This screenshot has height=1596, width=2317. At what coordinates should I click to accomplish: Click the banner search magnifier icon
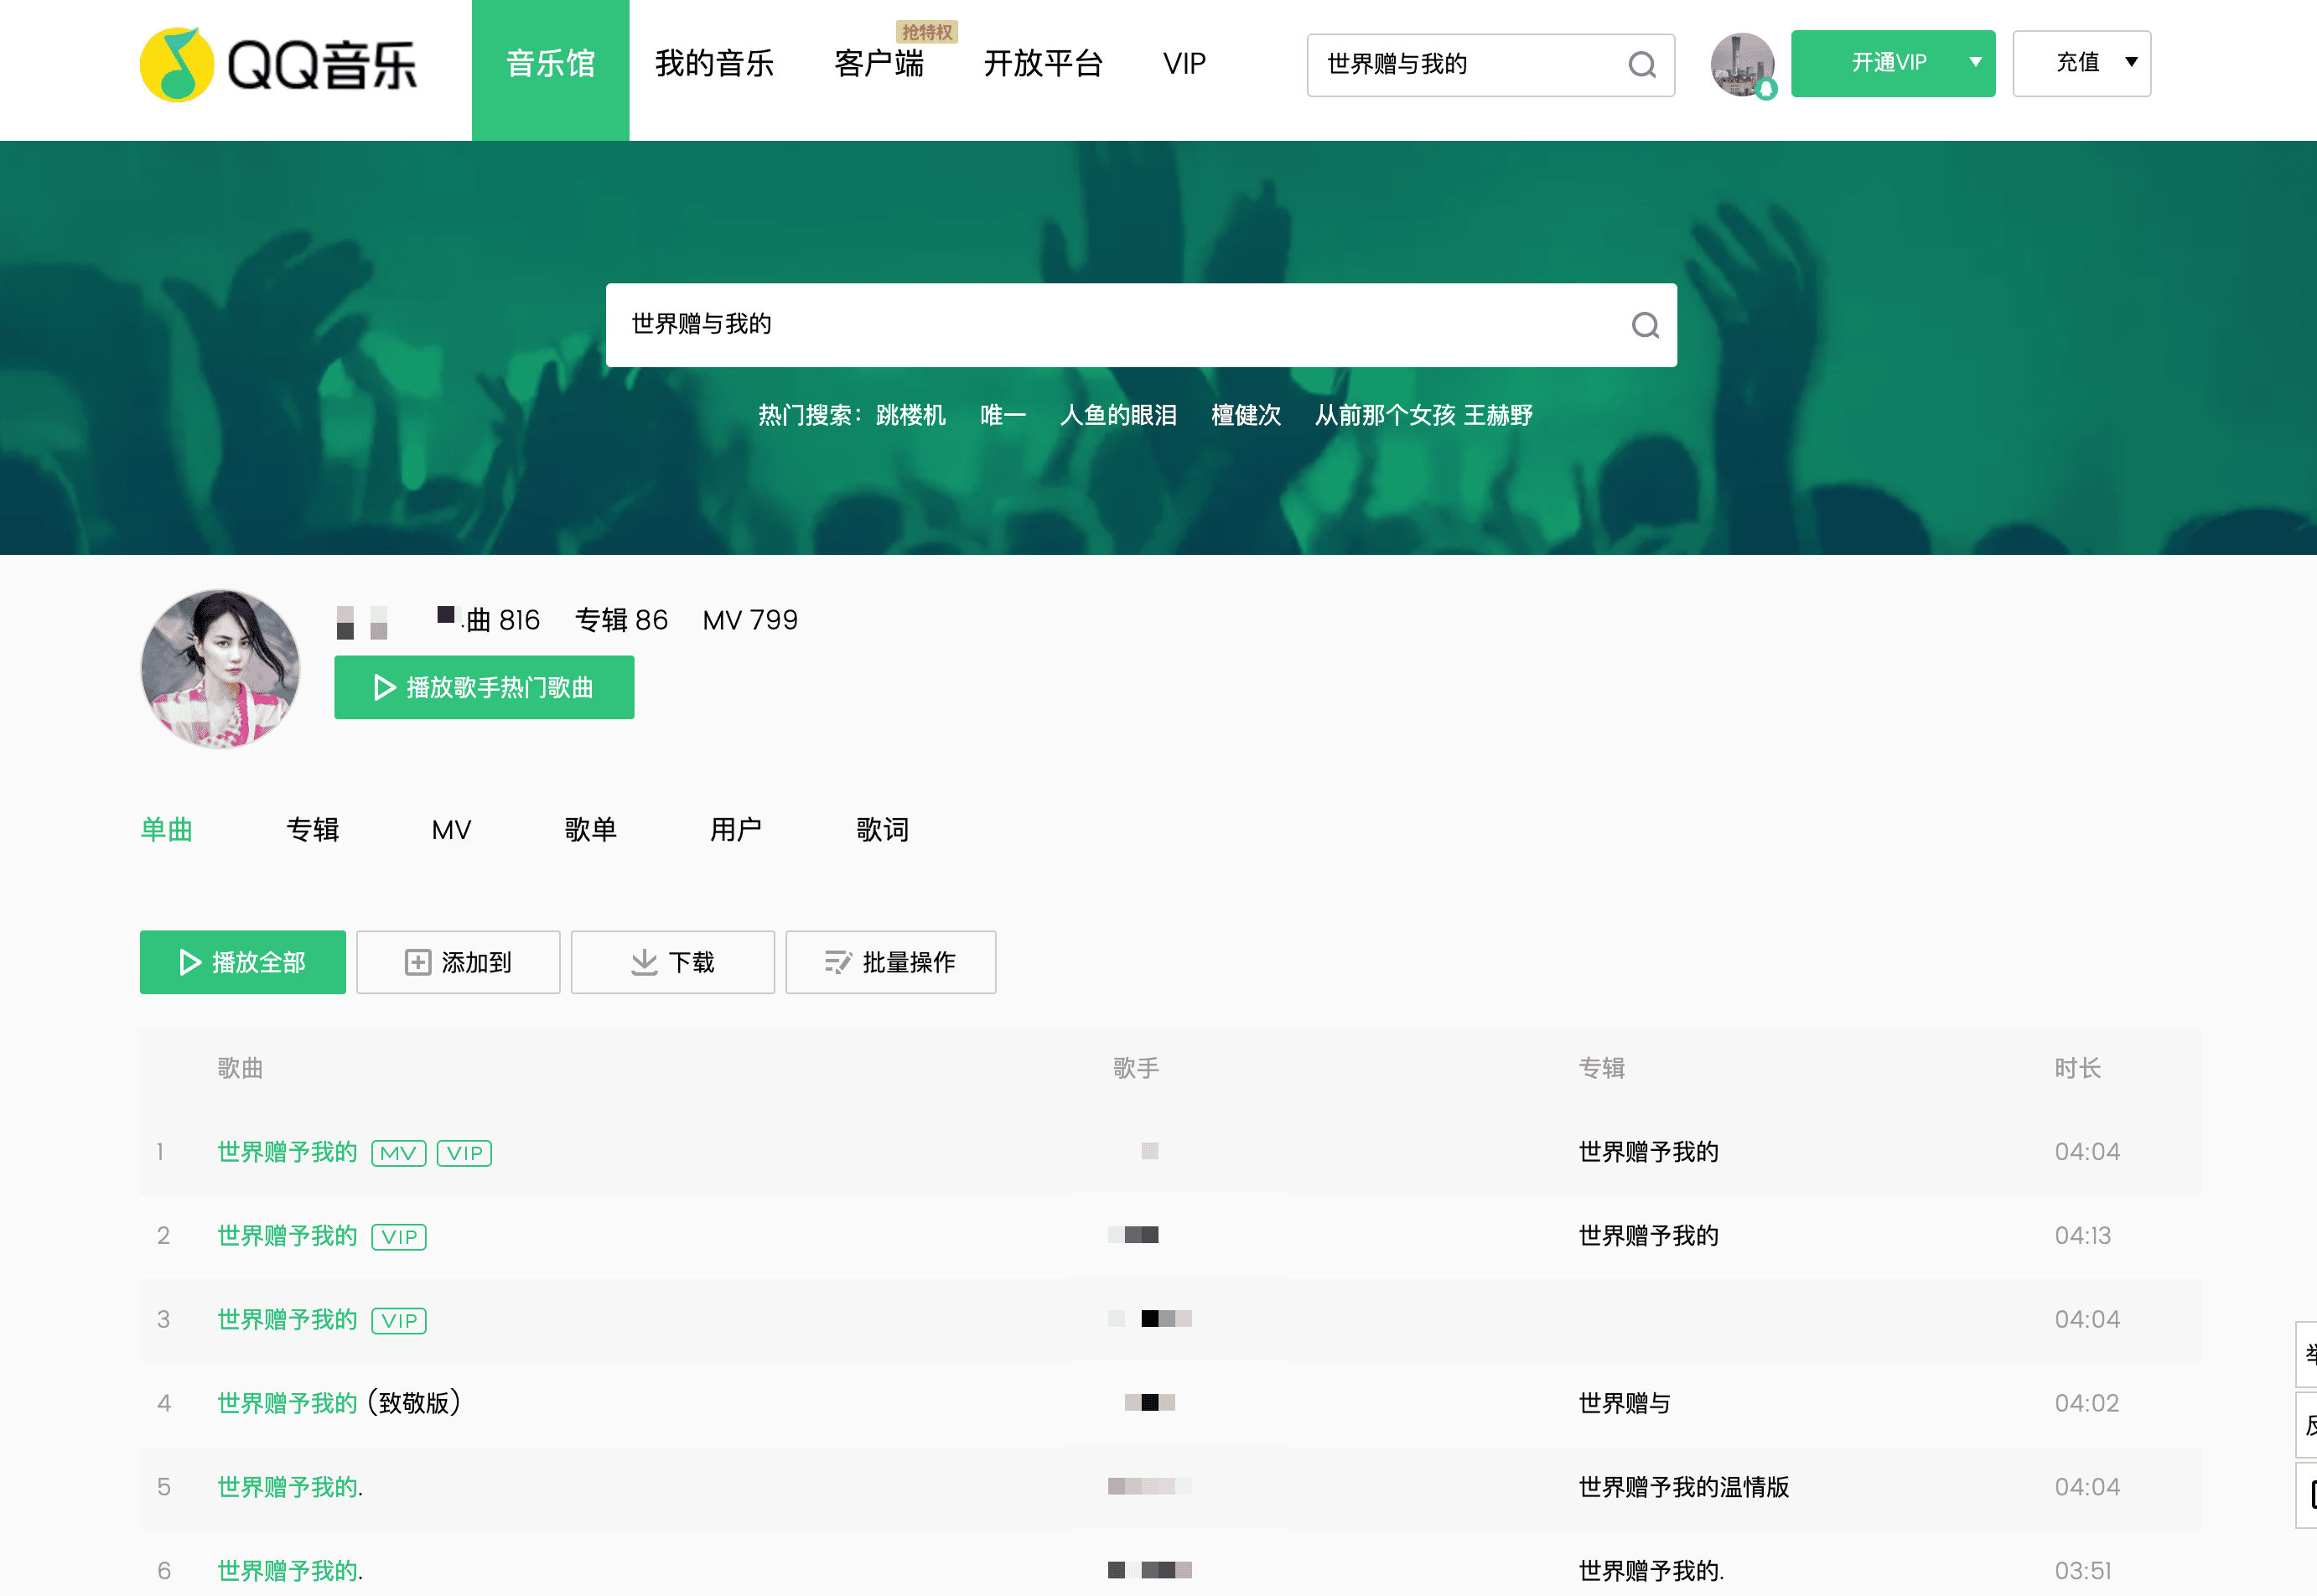tap(1644, 325)
